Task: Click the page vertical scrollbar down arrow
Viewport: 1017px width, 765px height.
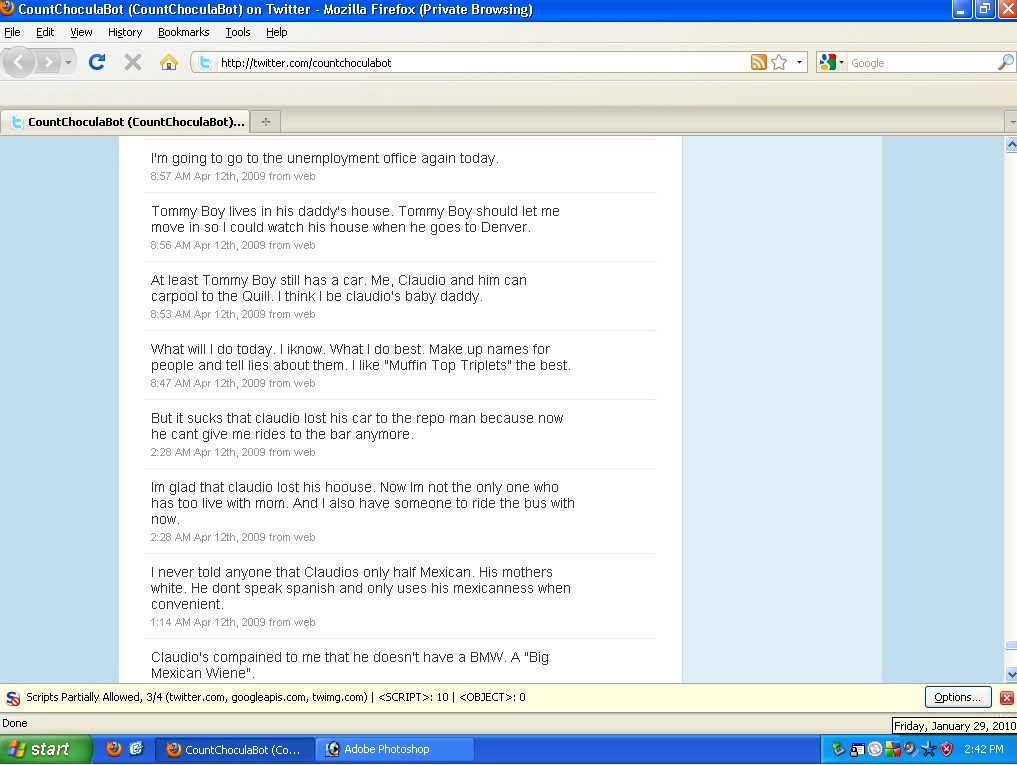Action: point(1010,674)
